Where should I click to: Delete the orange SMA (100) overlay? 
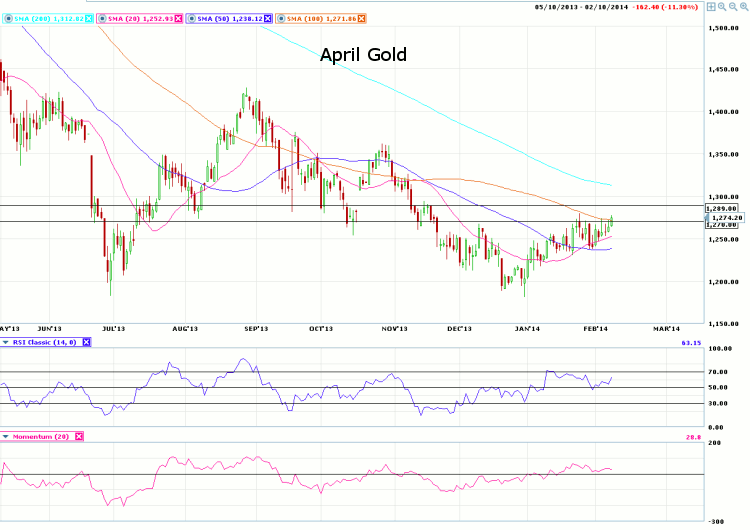(x=361, y=18)
